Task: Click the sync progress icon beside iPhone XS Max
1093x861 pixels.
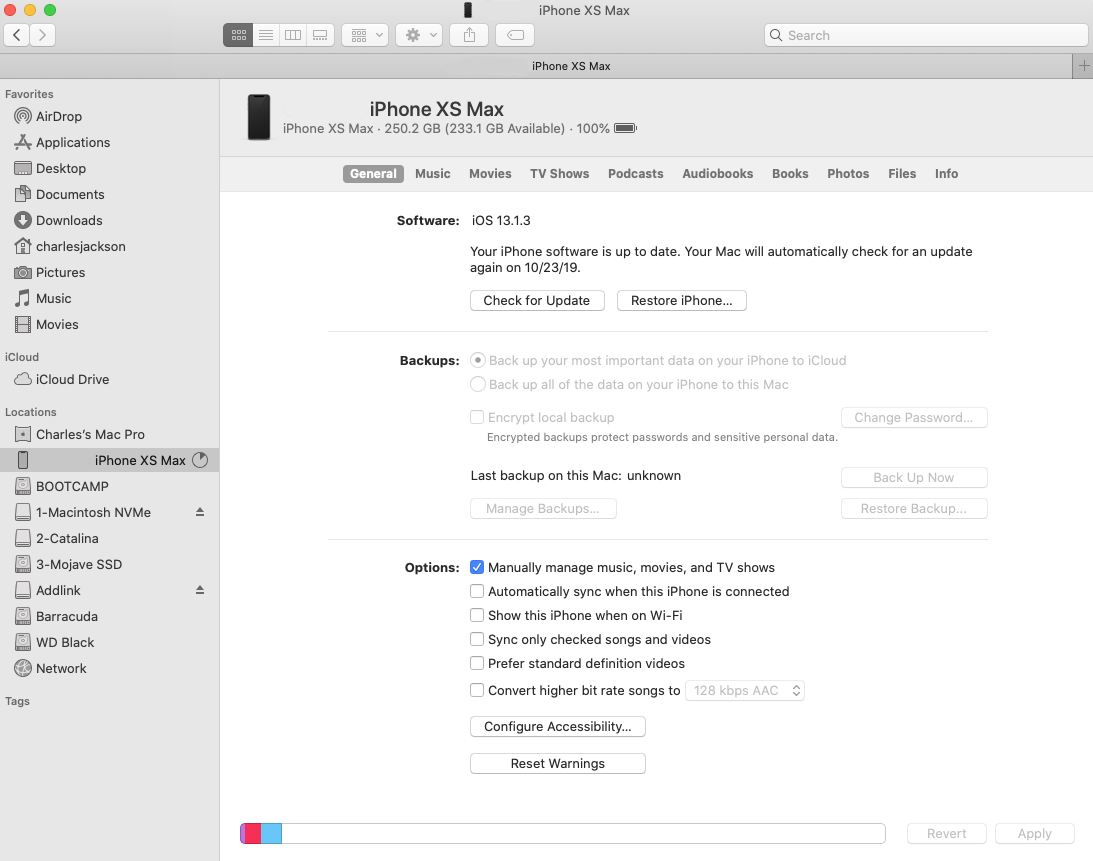Action: [x=200, y=460]
